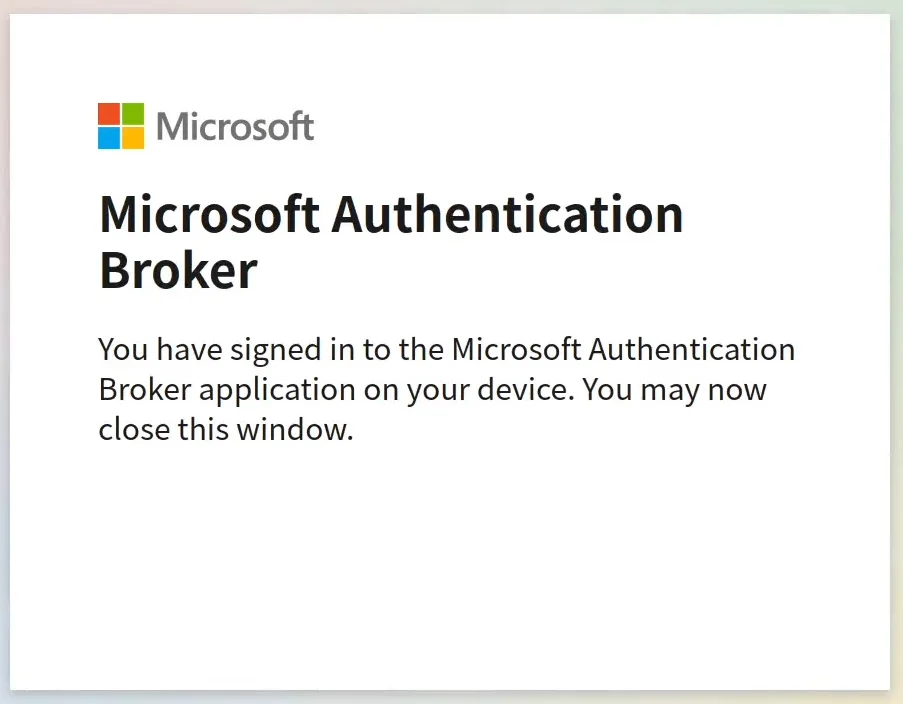Viewport: 903px width, 704px height.
Task: Click "Broker" in the body paragraph
Action: [144, 390]
